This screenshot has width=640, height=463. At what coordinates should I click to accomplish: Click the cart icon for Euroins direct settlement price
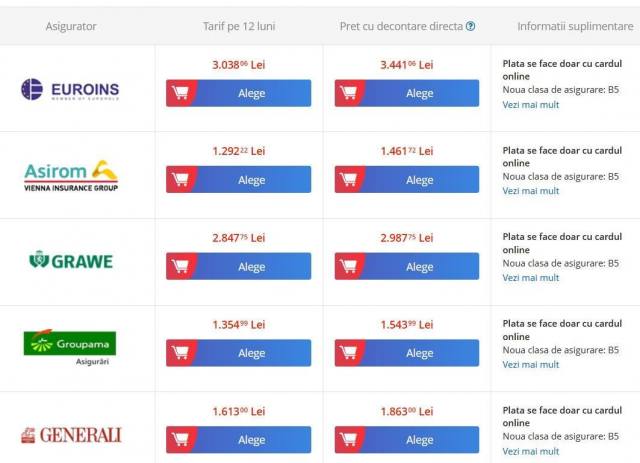[348, 93]
